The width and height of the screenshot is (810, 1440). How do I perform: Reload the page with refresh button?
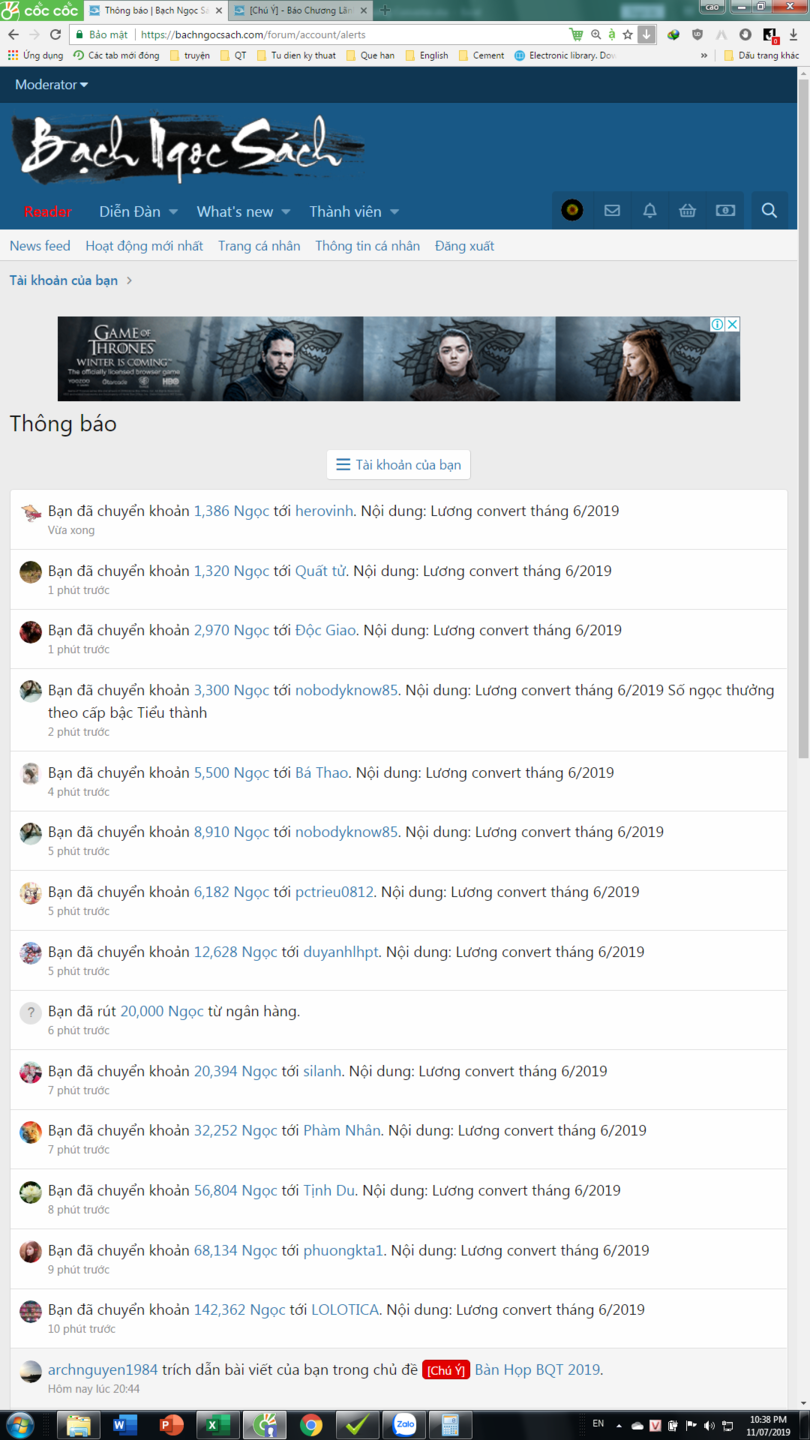pos(55,34)
